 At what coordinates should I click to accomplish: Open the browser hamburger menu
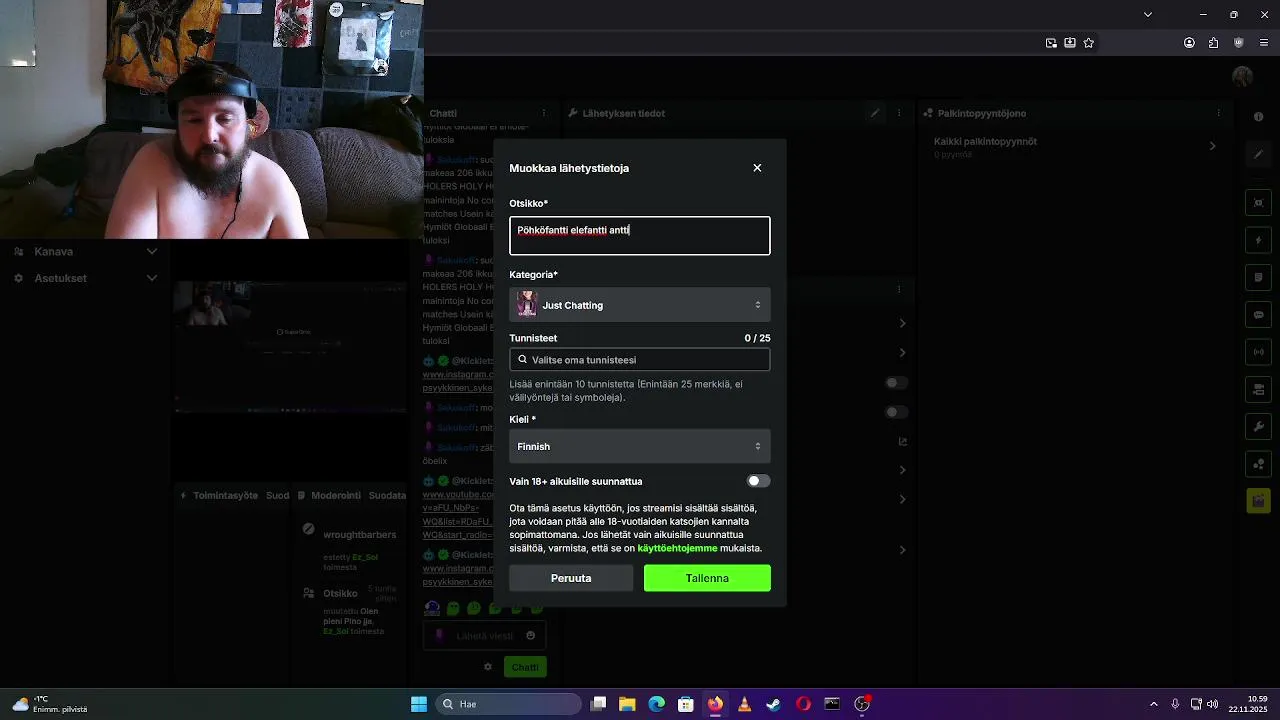pyautogui.click(x=1264, y=43)
